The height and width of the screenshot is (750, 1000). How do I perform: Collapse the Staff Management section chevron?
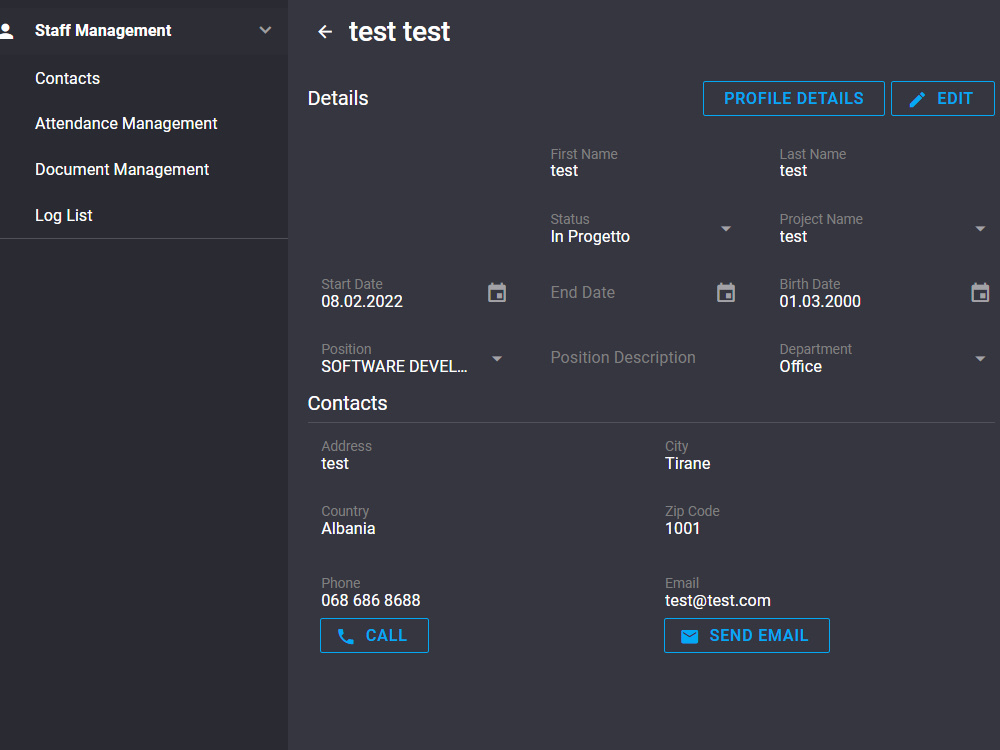(265, 30)
